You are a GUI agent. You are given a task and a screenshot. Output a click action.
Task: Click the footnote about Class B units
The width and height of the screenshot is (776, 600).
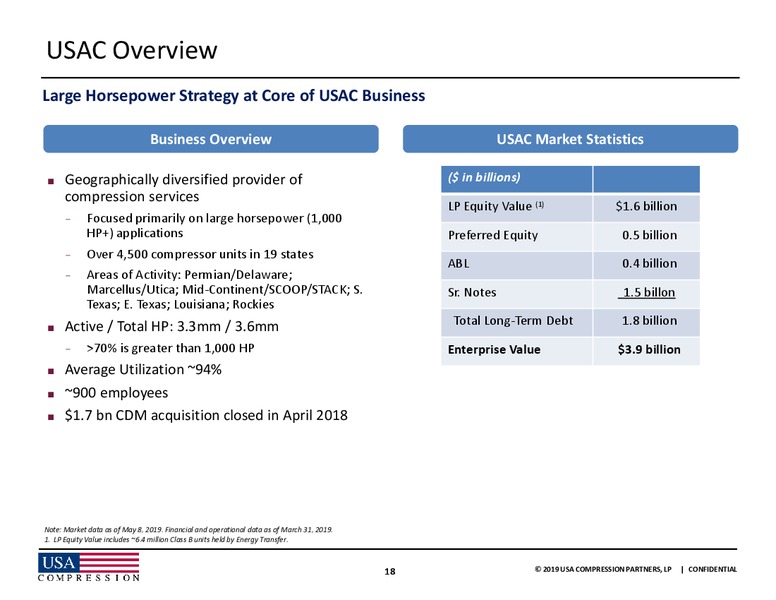pos(166,540)
